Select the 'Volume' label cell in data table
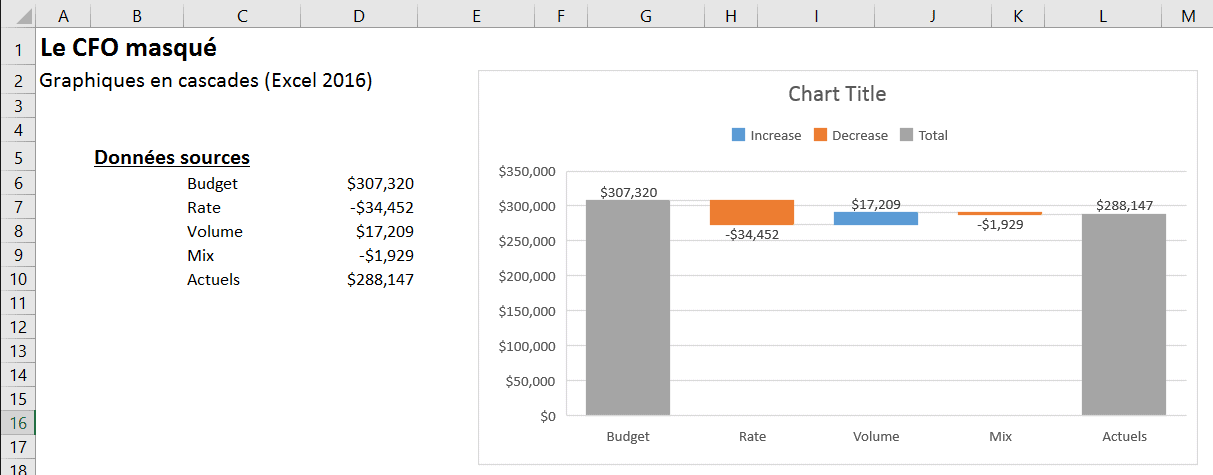 point(214,231)
